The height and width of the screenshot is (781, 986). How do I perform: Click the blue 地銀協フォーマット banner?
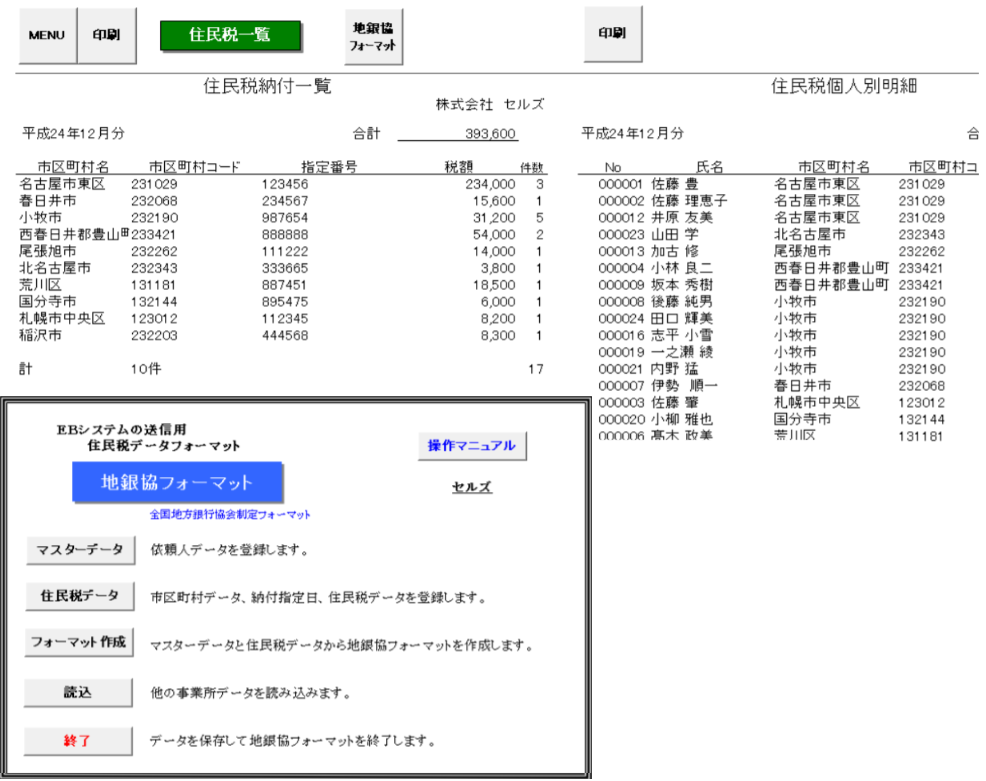177,482
